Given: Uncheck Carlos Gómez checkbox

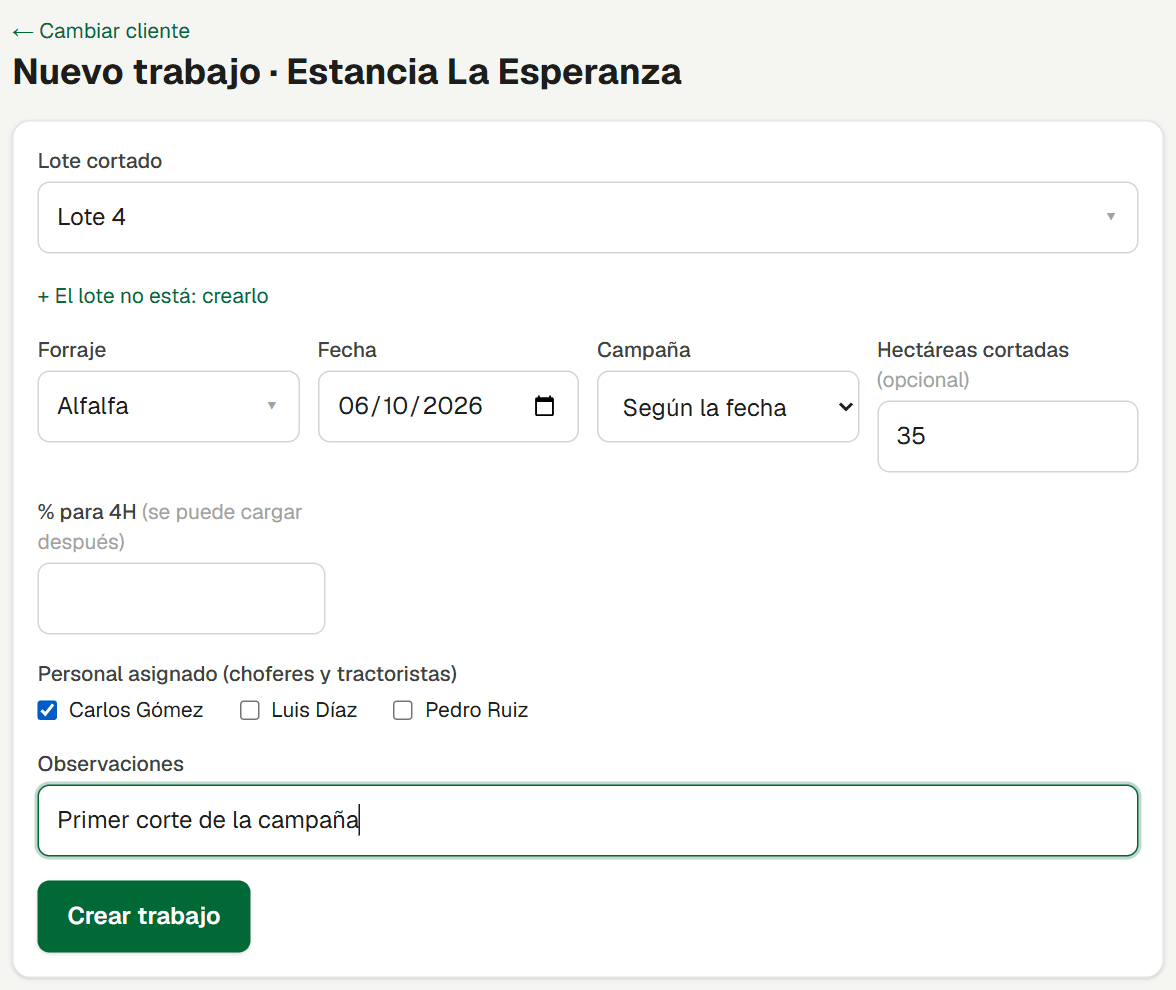Looking at the screenshot, I should coord(47,710).
